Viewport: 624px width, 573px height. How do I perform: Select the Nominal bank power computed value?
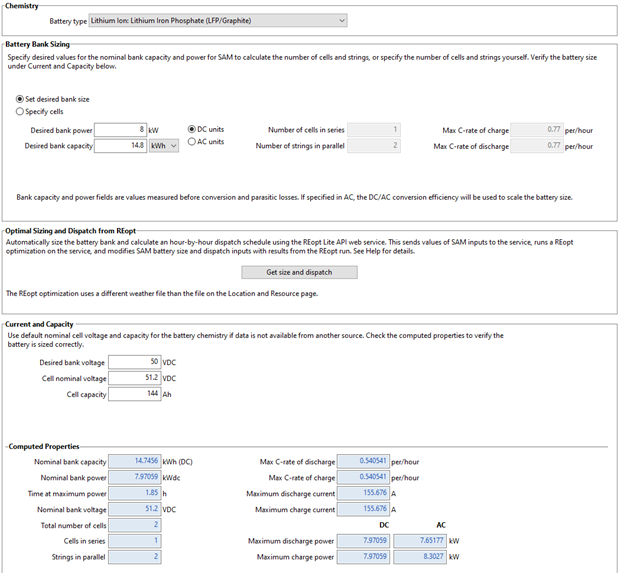(x=133, y=477)
